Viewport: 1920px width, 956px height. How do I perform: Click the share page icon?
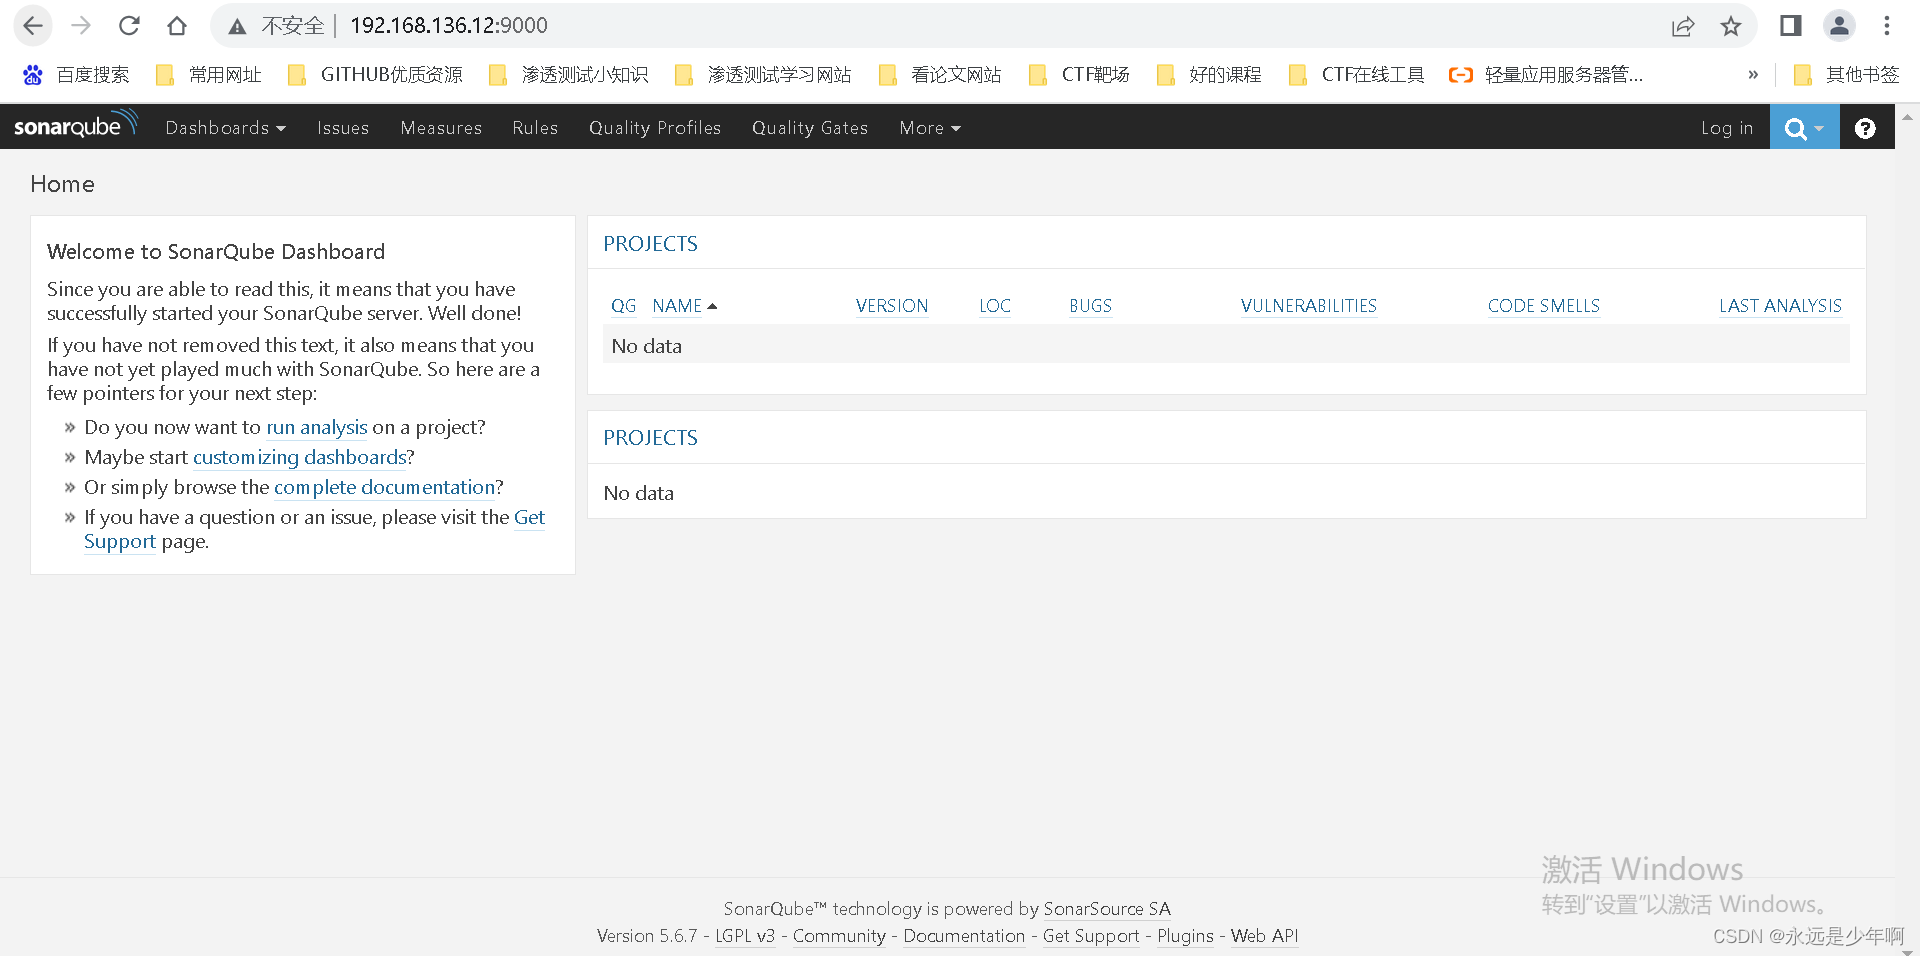[1683, 26]
